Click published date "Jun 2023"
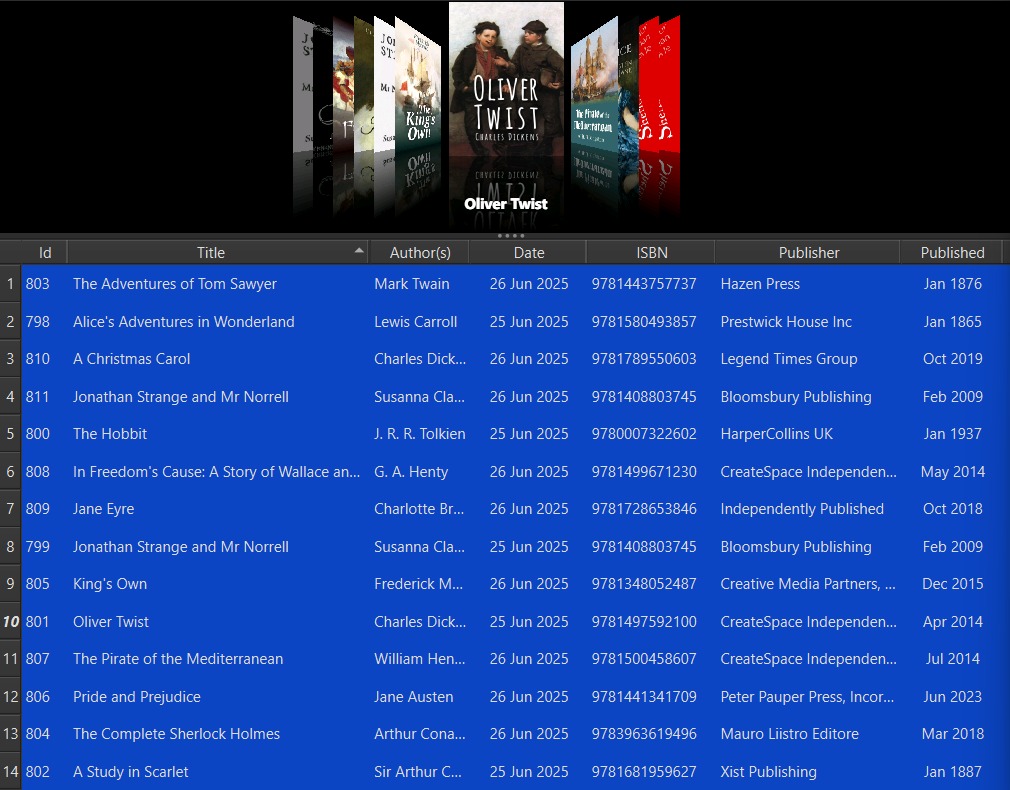The height and width of the screenshot is (790, 1010). (x=953, y=697)
